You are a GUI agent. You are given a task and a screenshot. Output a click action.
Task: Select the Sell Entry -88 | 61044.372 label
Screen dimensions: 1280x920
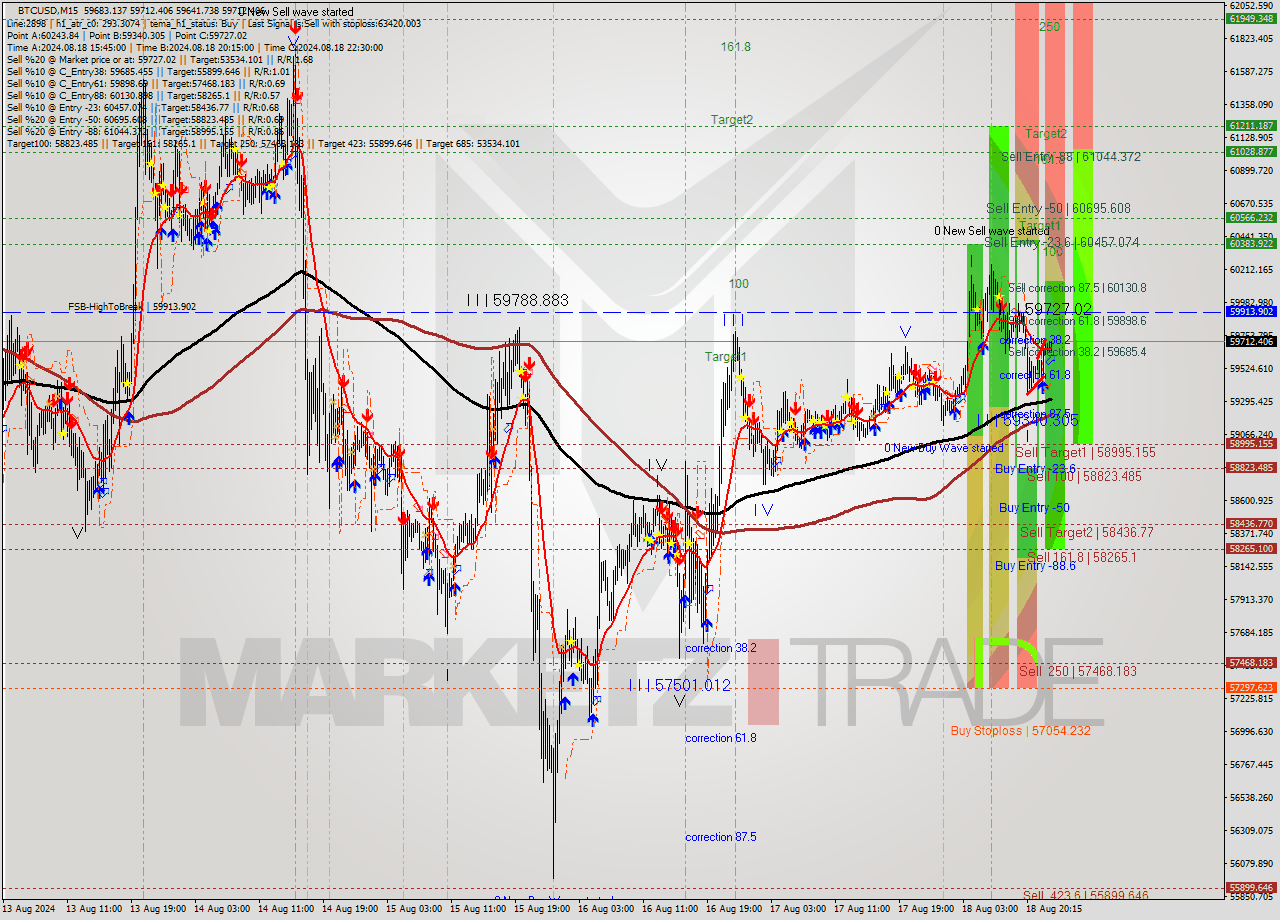click(x=1071, y=157)
